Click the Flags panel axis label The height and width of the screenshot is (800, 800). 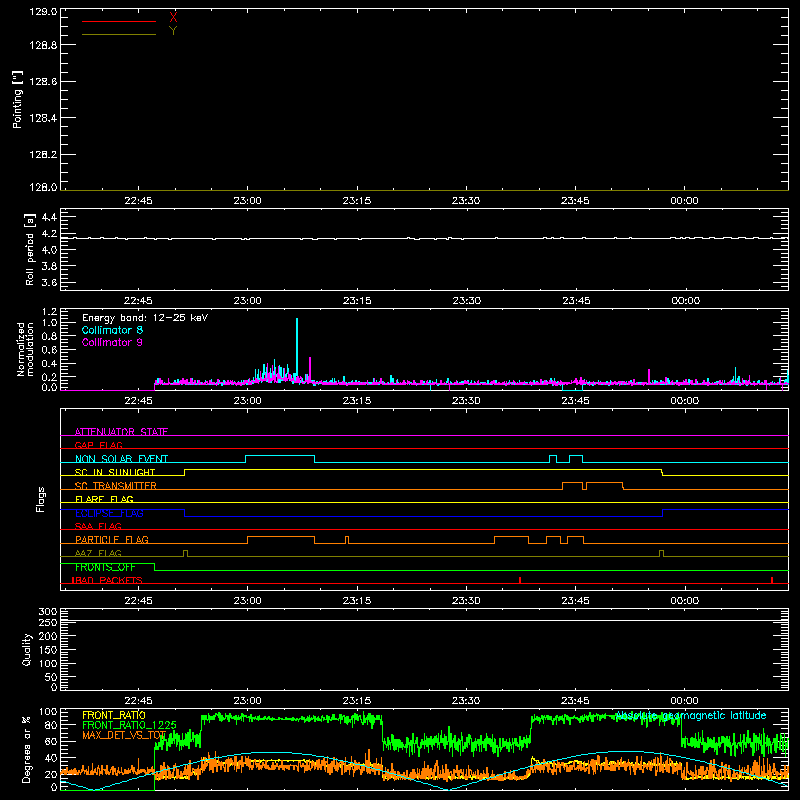(40, 499)
